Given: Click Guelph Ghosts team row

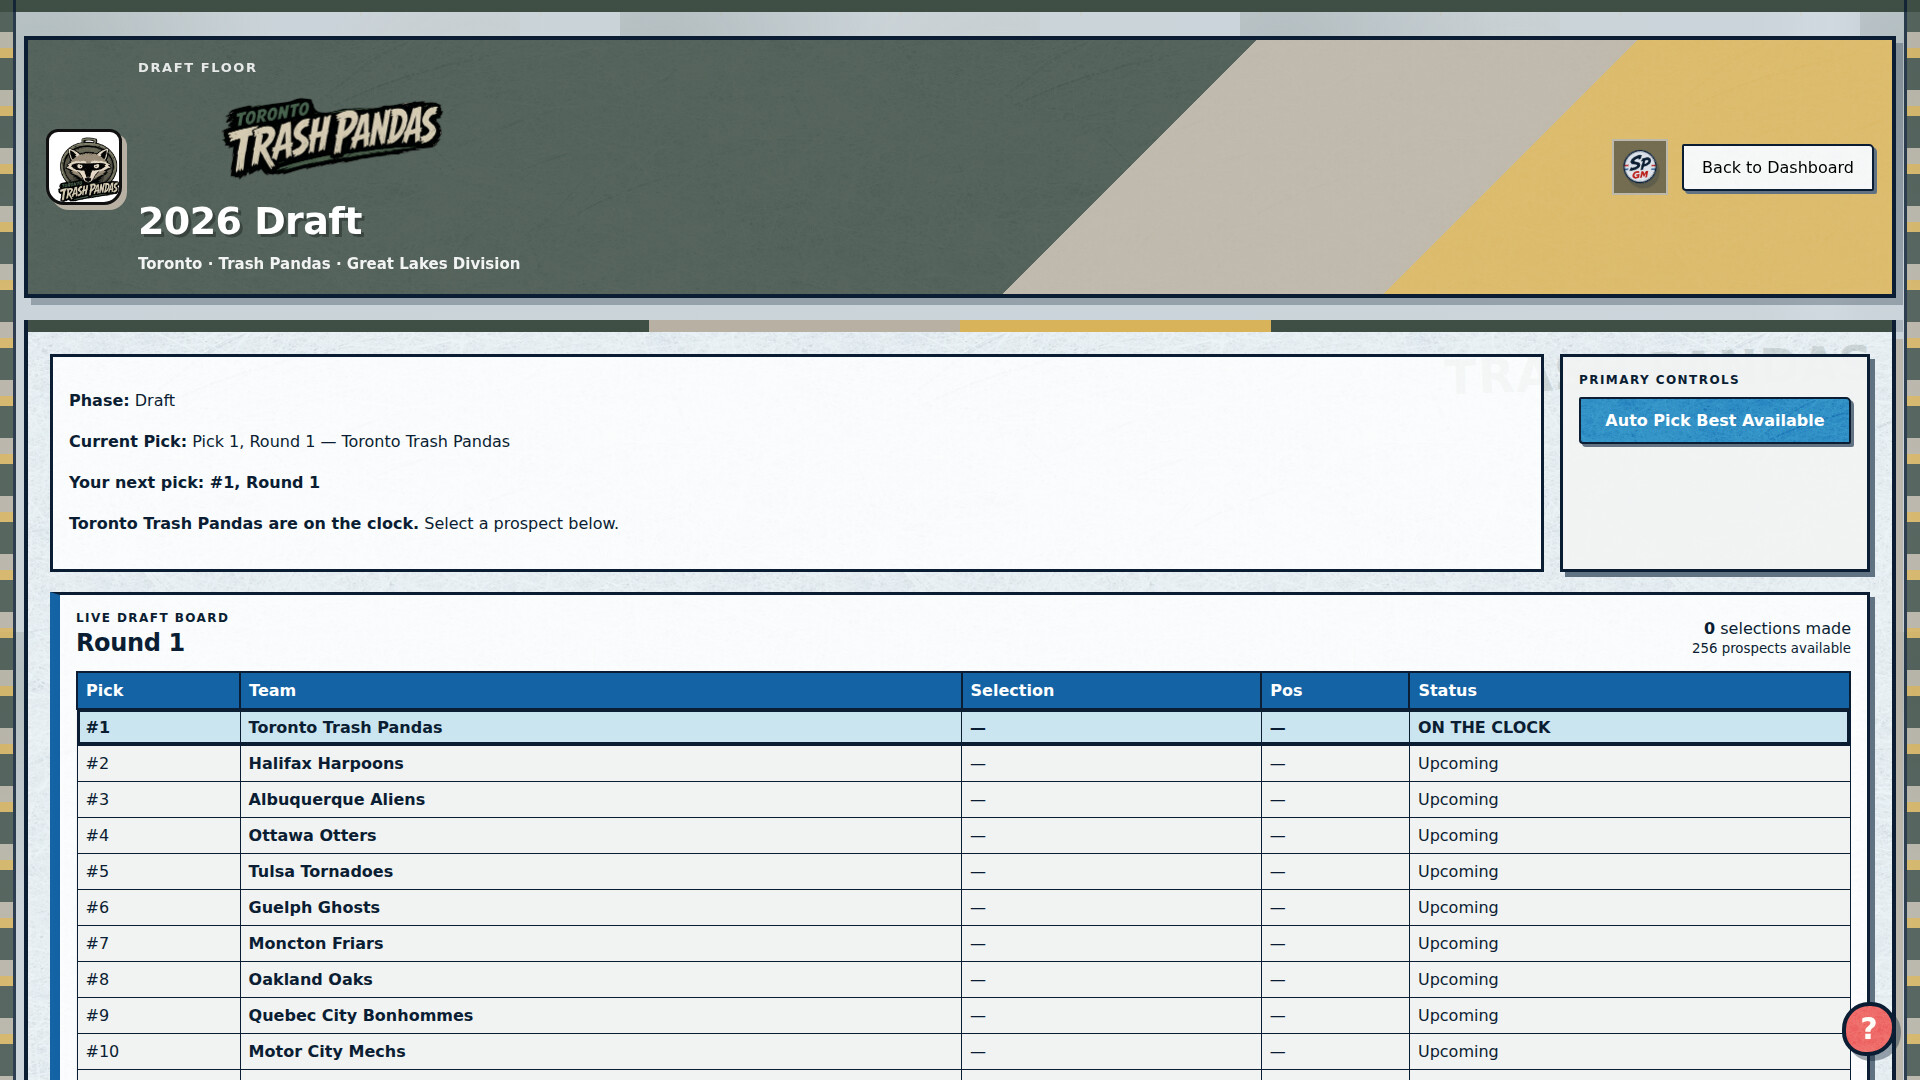Looking at the screenshot, I should 963,907.
